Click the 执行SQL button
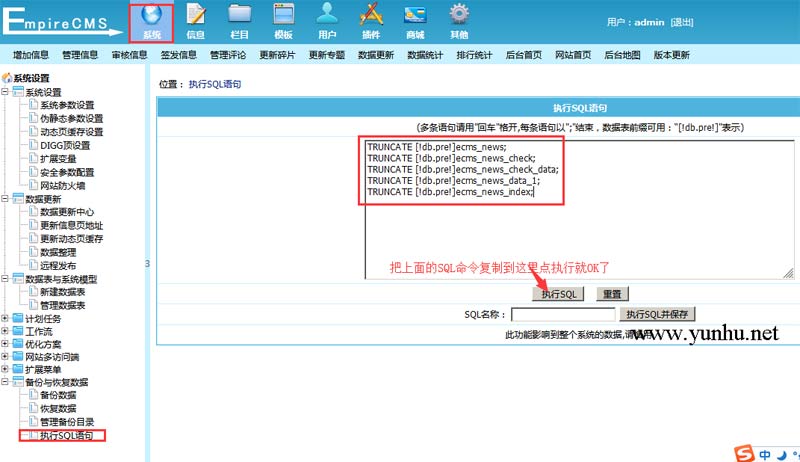 [x=558, y=294]
